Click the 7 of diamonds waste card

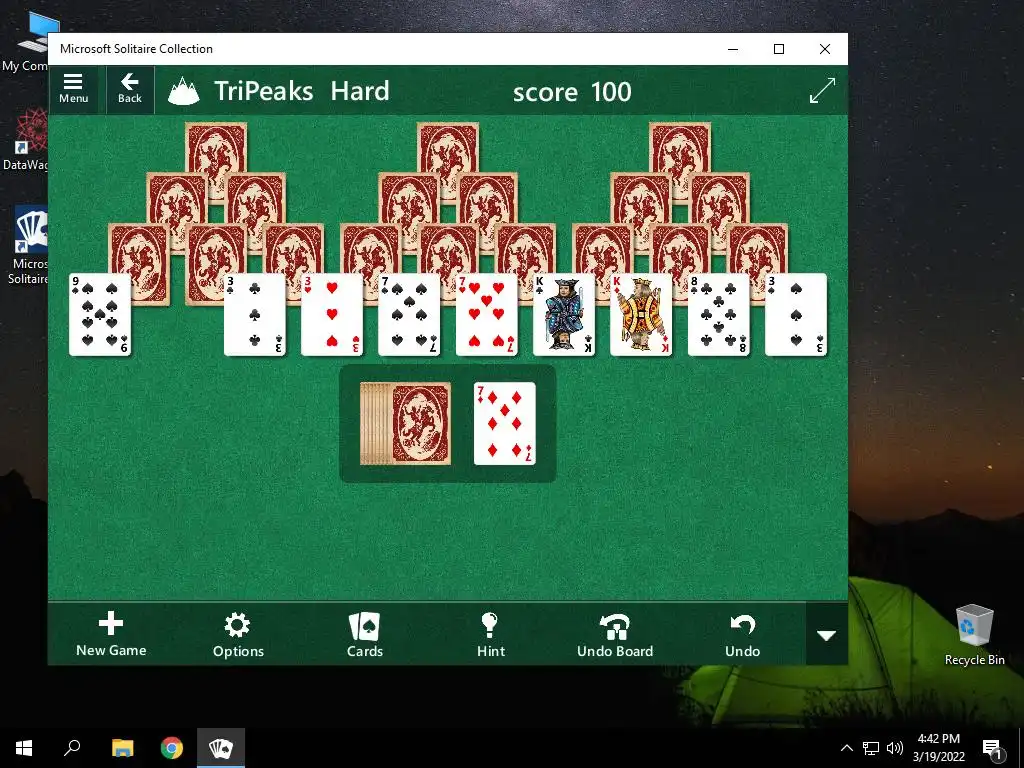pos(505,423)
